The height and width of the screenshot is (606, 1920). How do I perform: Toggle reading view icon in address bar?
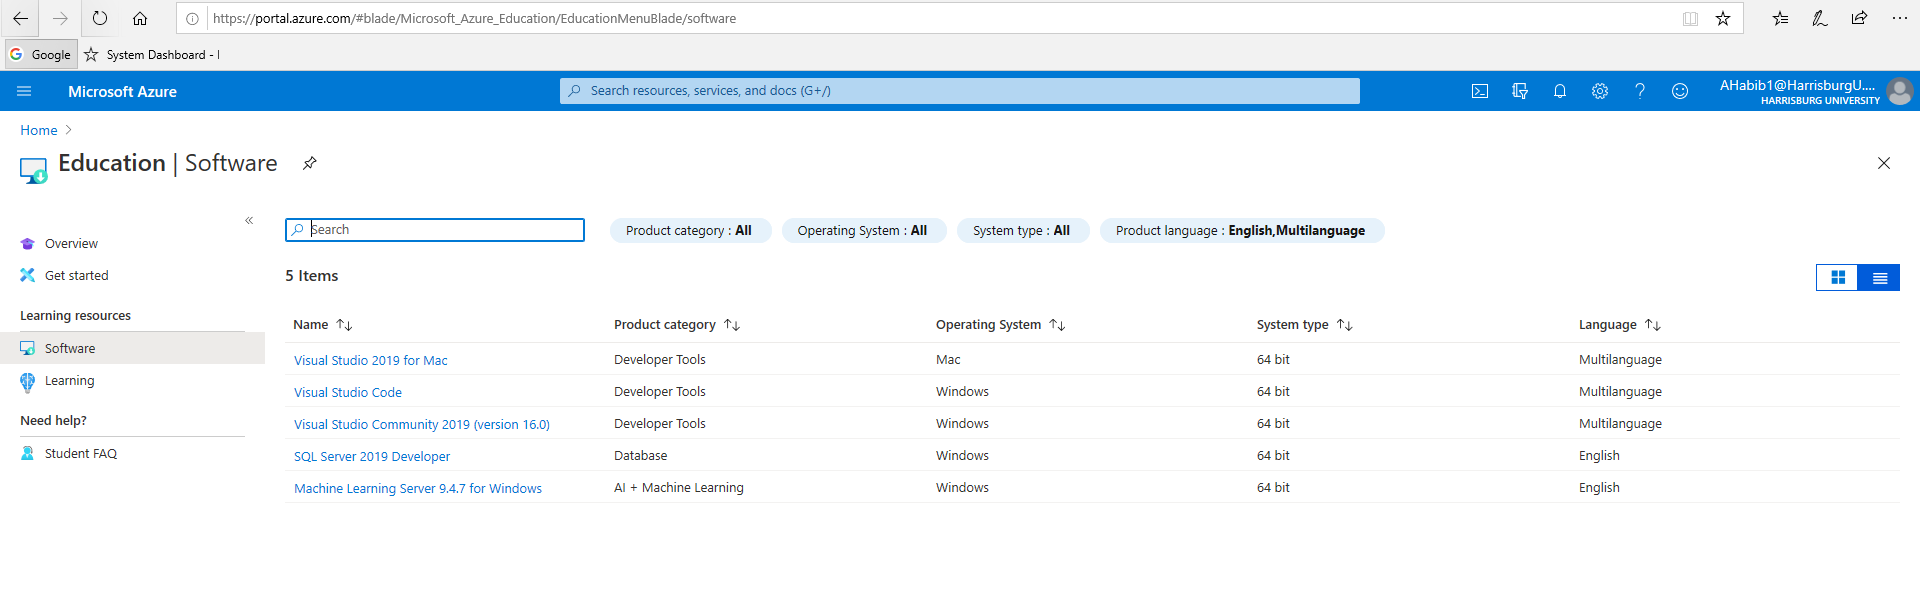[x=1690, y=18]
